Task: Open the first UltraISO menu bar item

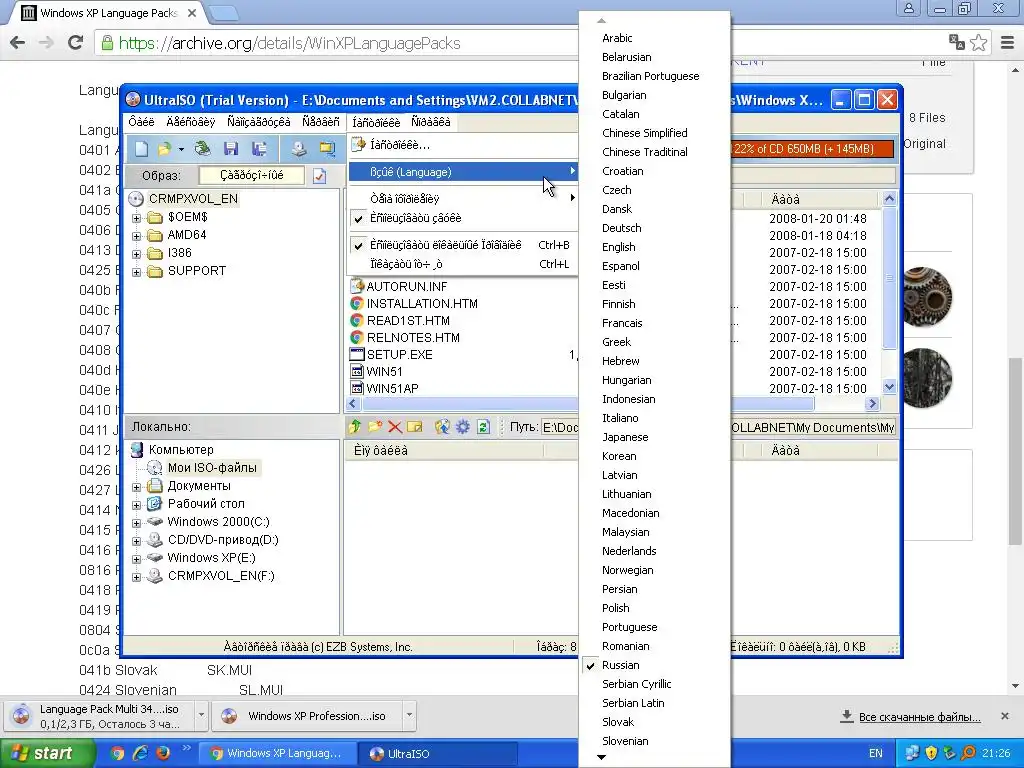Action: tap(141, 122)
